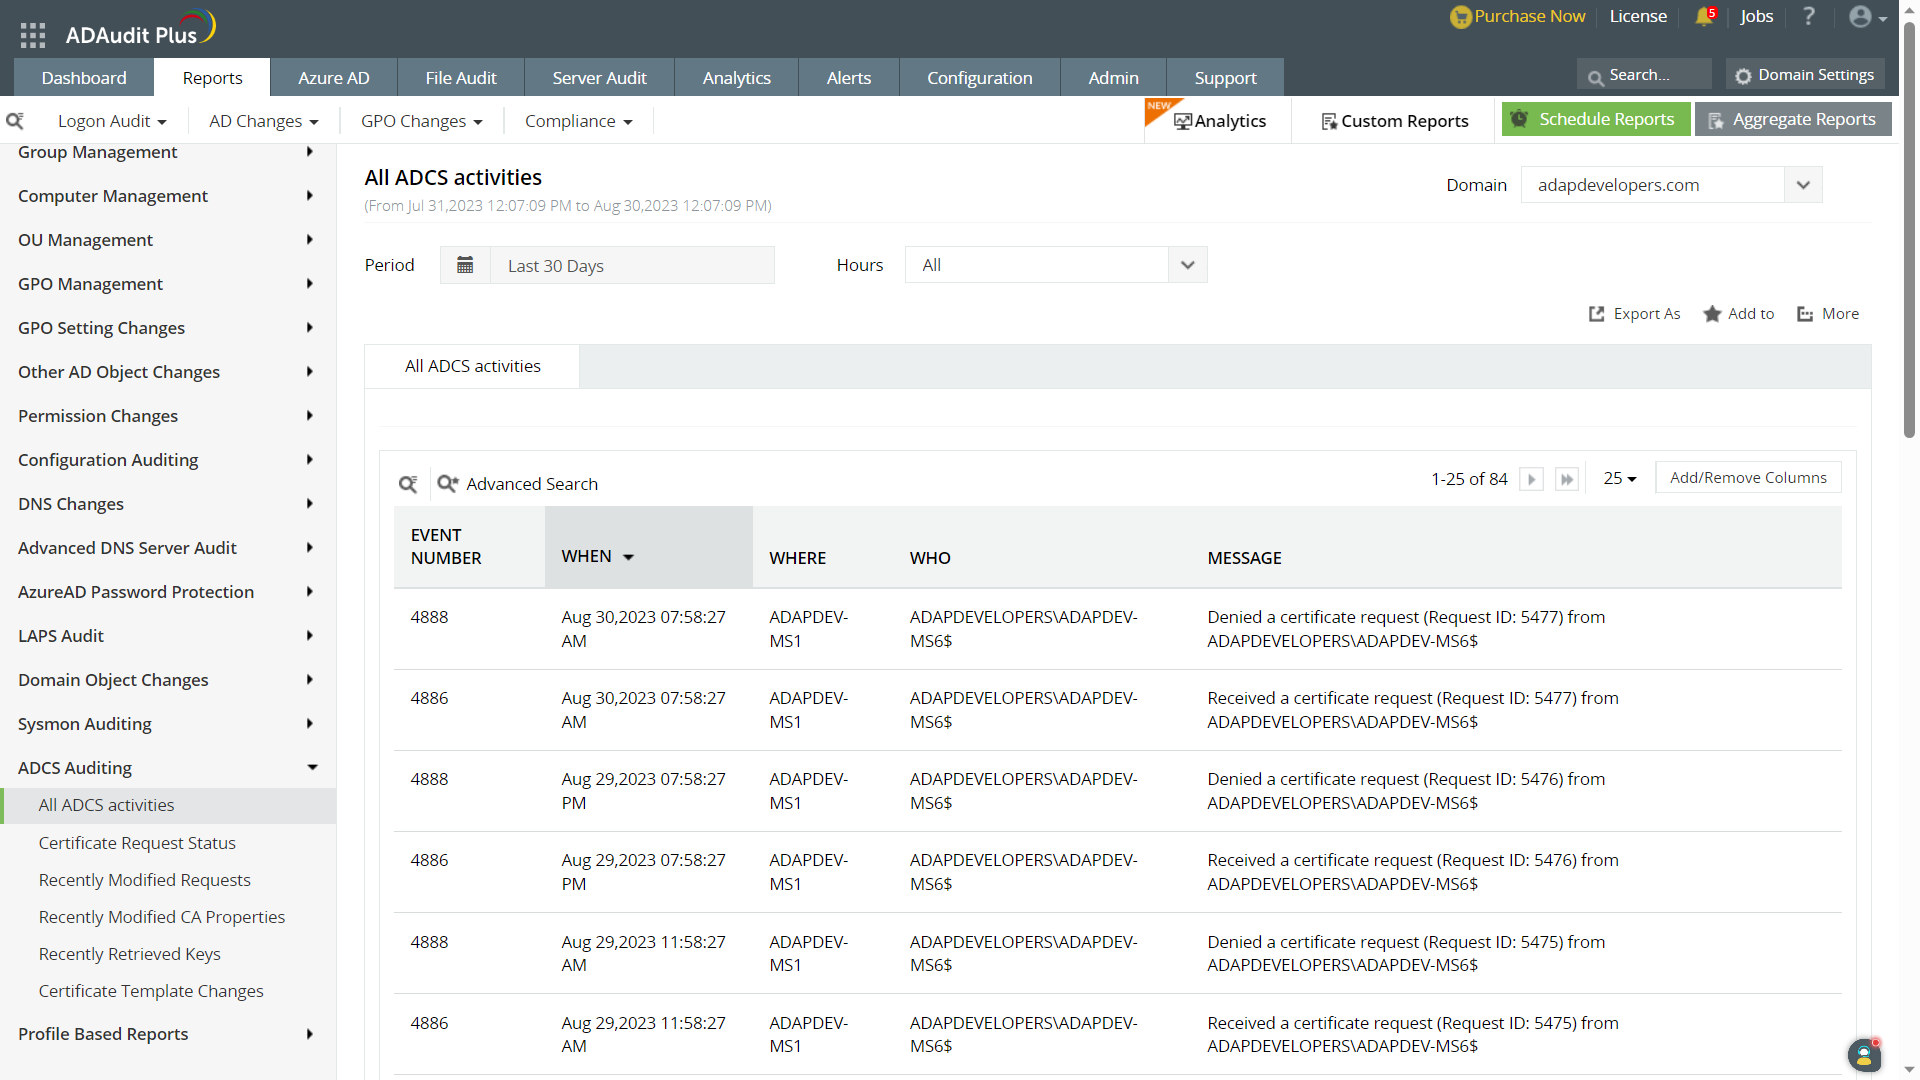This screenshot has height=1080, width=1920.
Task: Open the chat assistant icon
Action: pos(1864,1055)
